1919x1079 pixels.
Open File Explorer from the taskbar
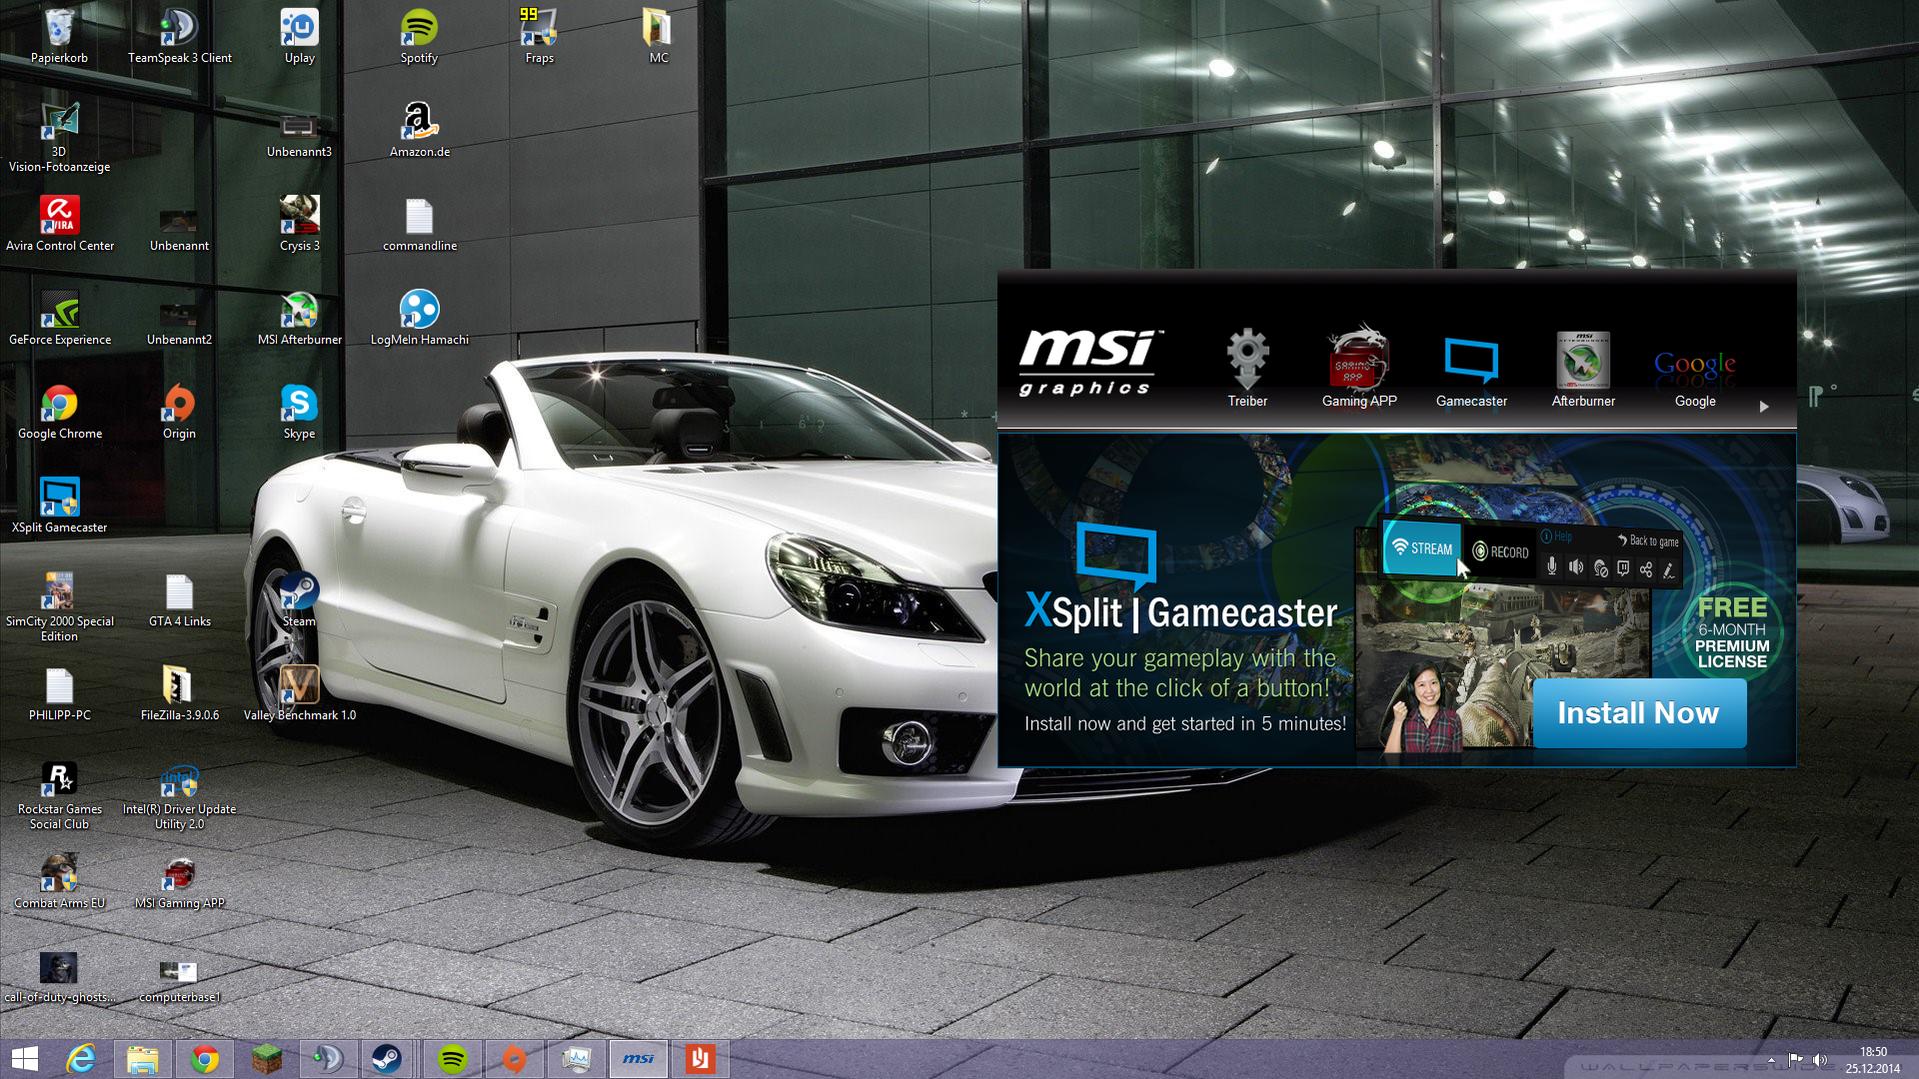pyautogui.click(x=143, y=1059)
